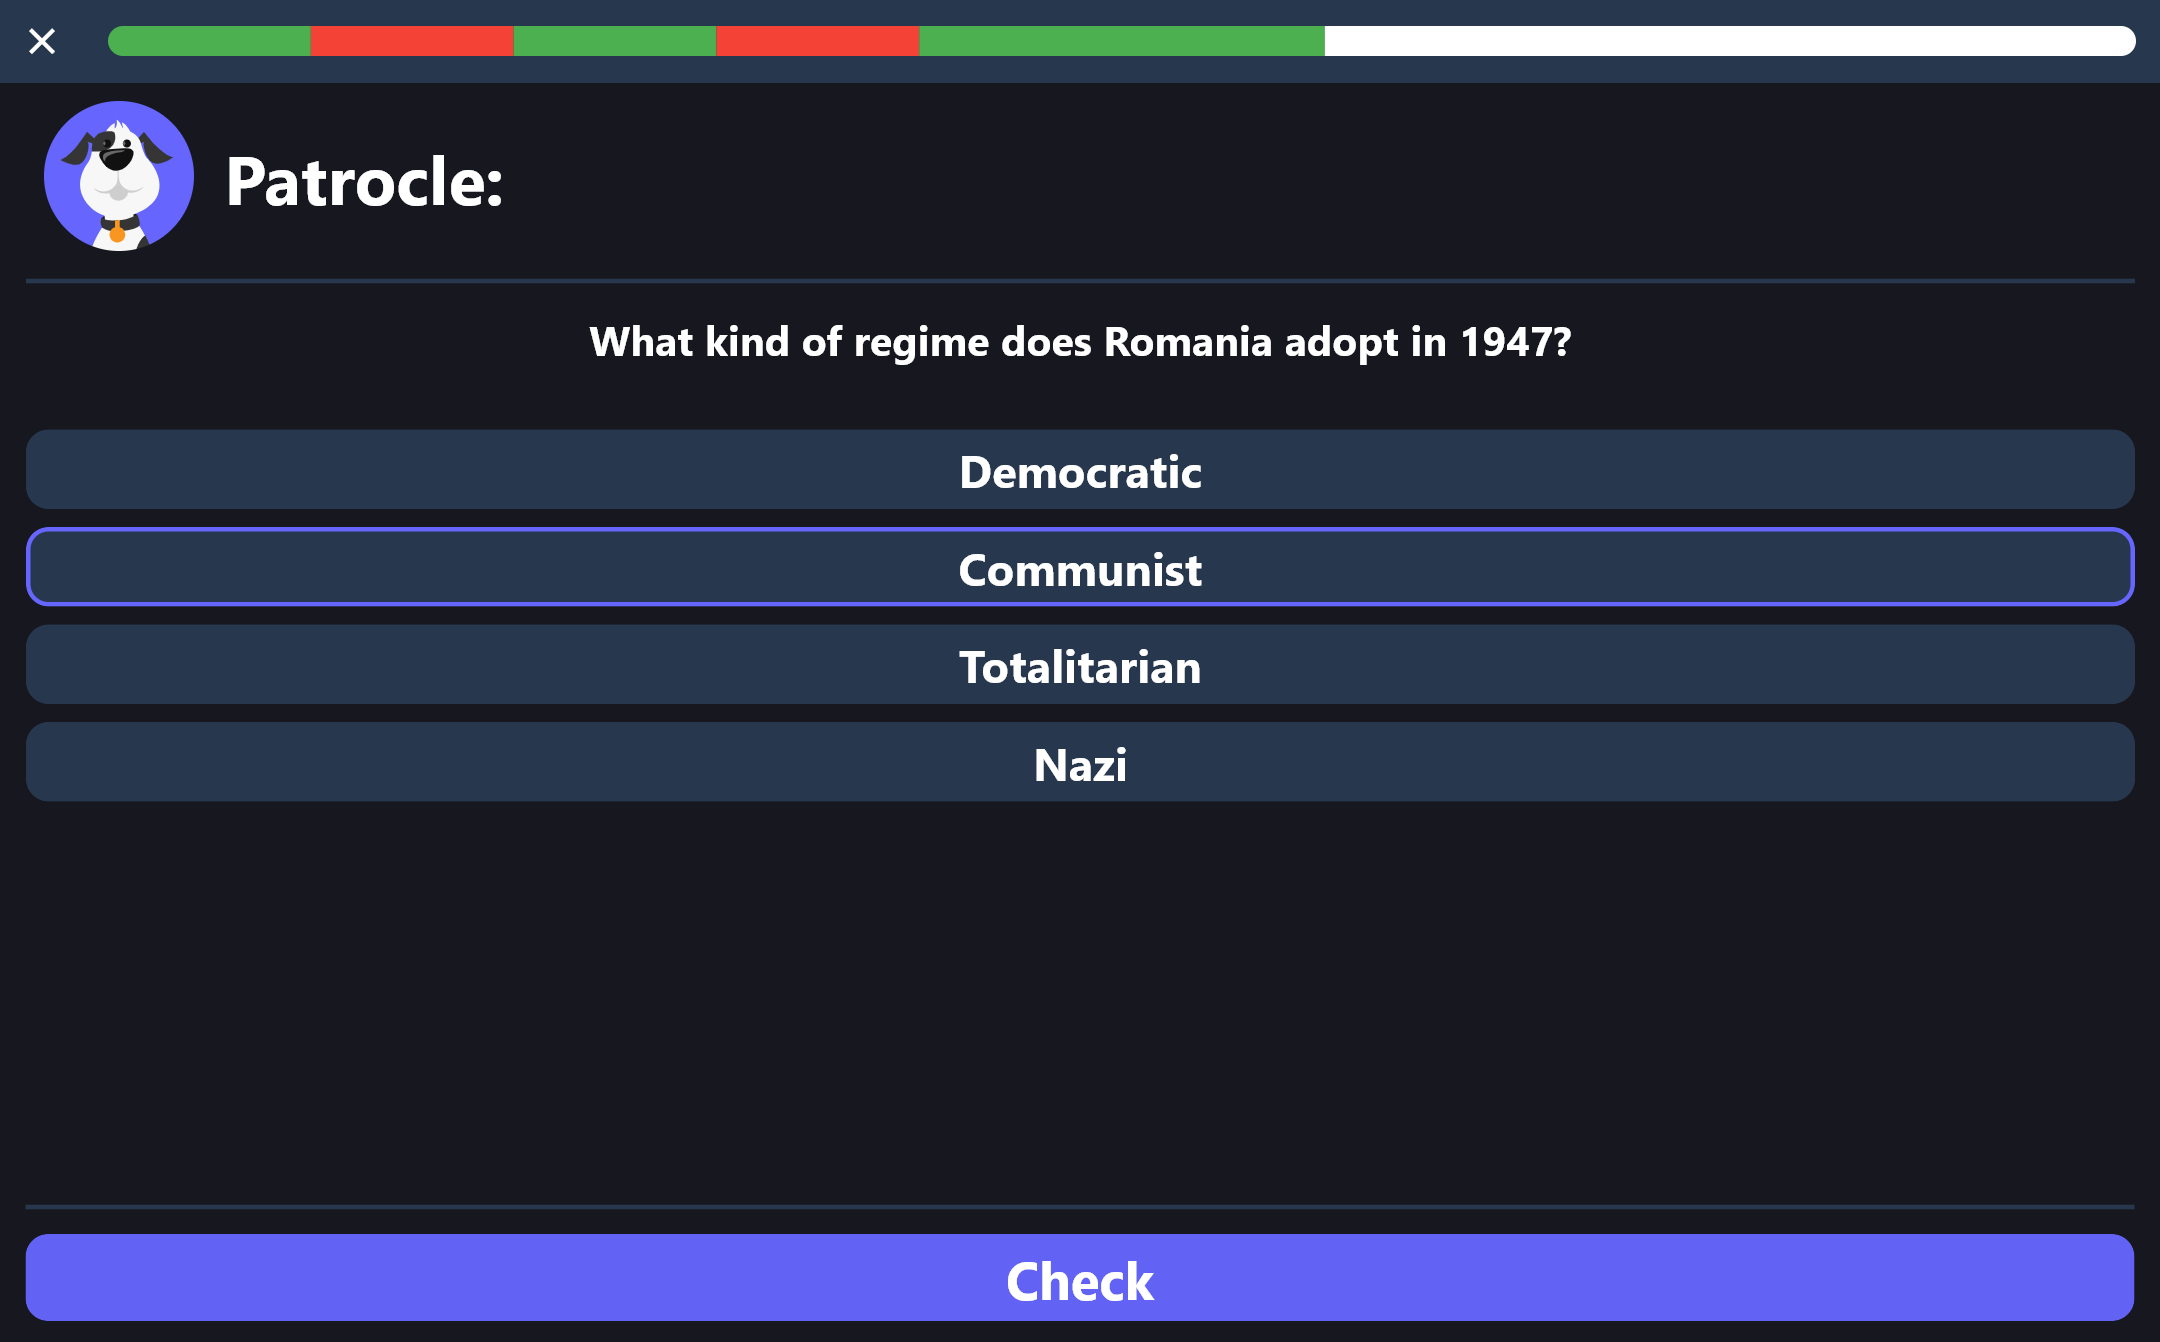Viewport: 2160px width, 1342px height.
Task: Choose the Totalitarian answer option
Action: pos(1080,665)
